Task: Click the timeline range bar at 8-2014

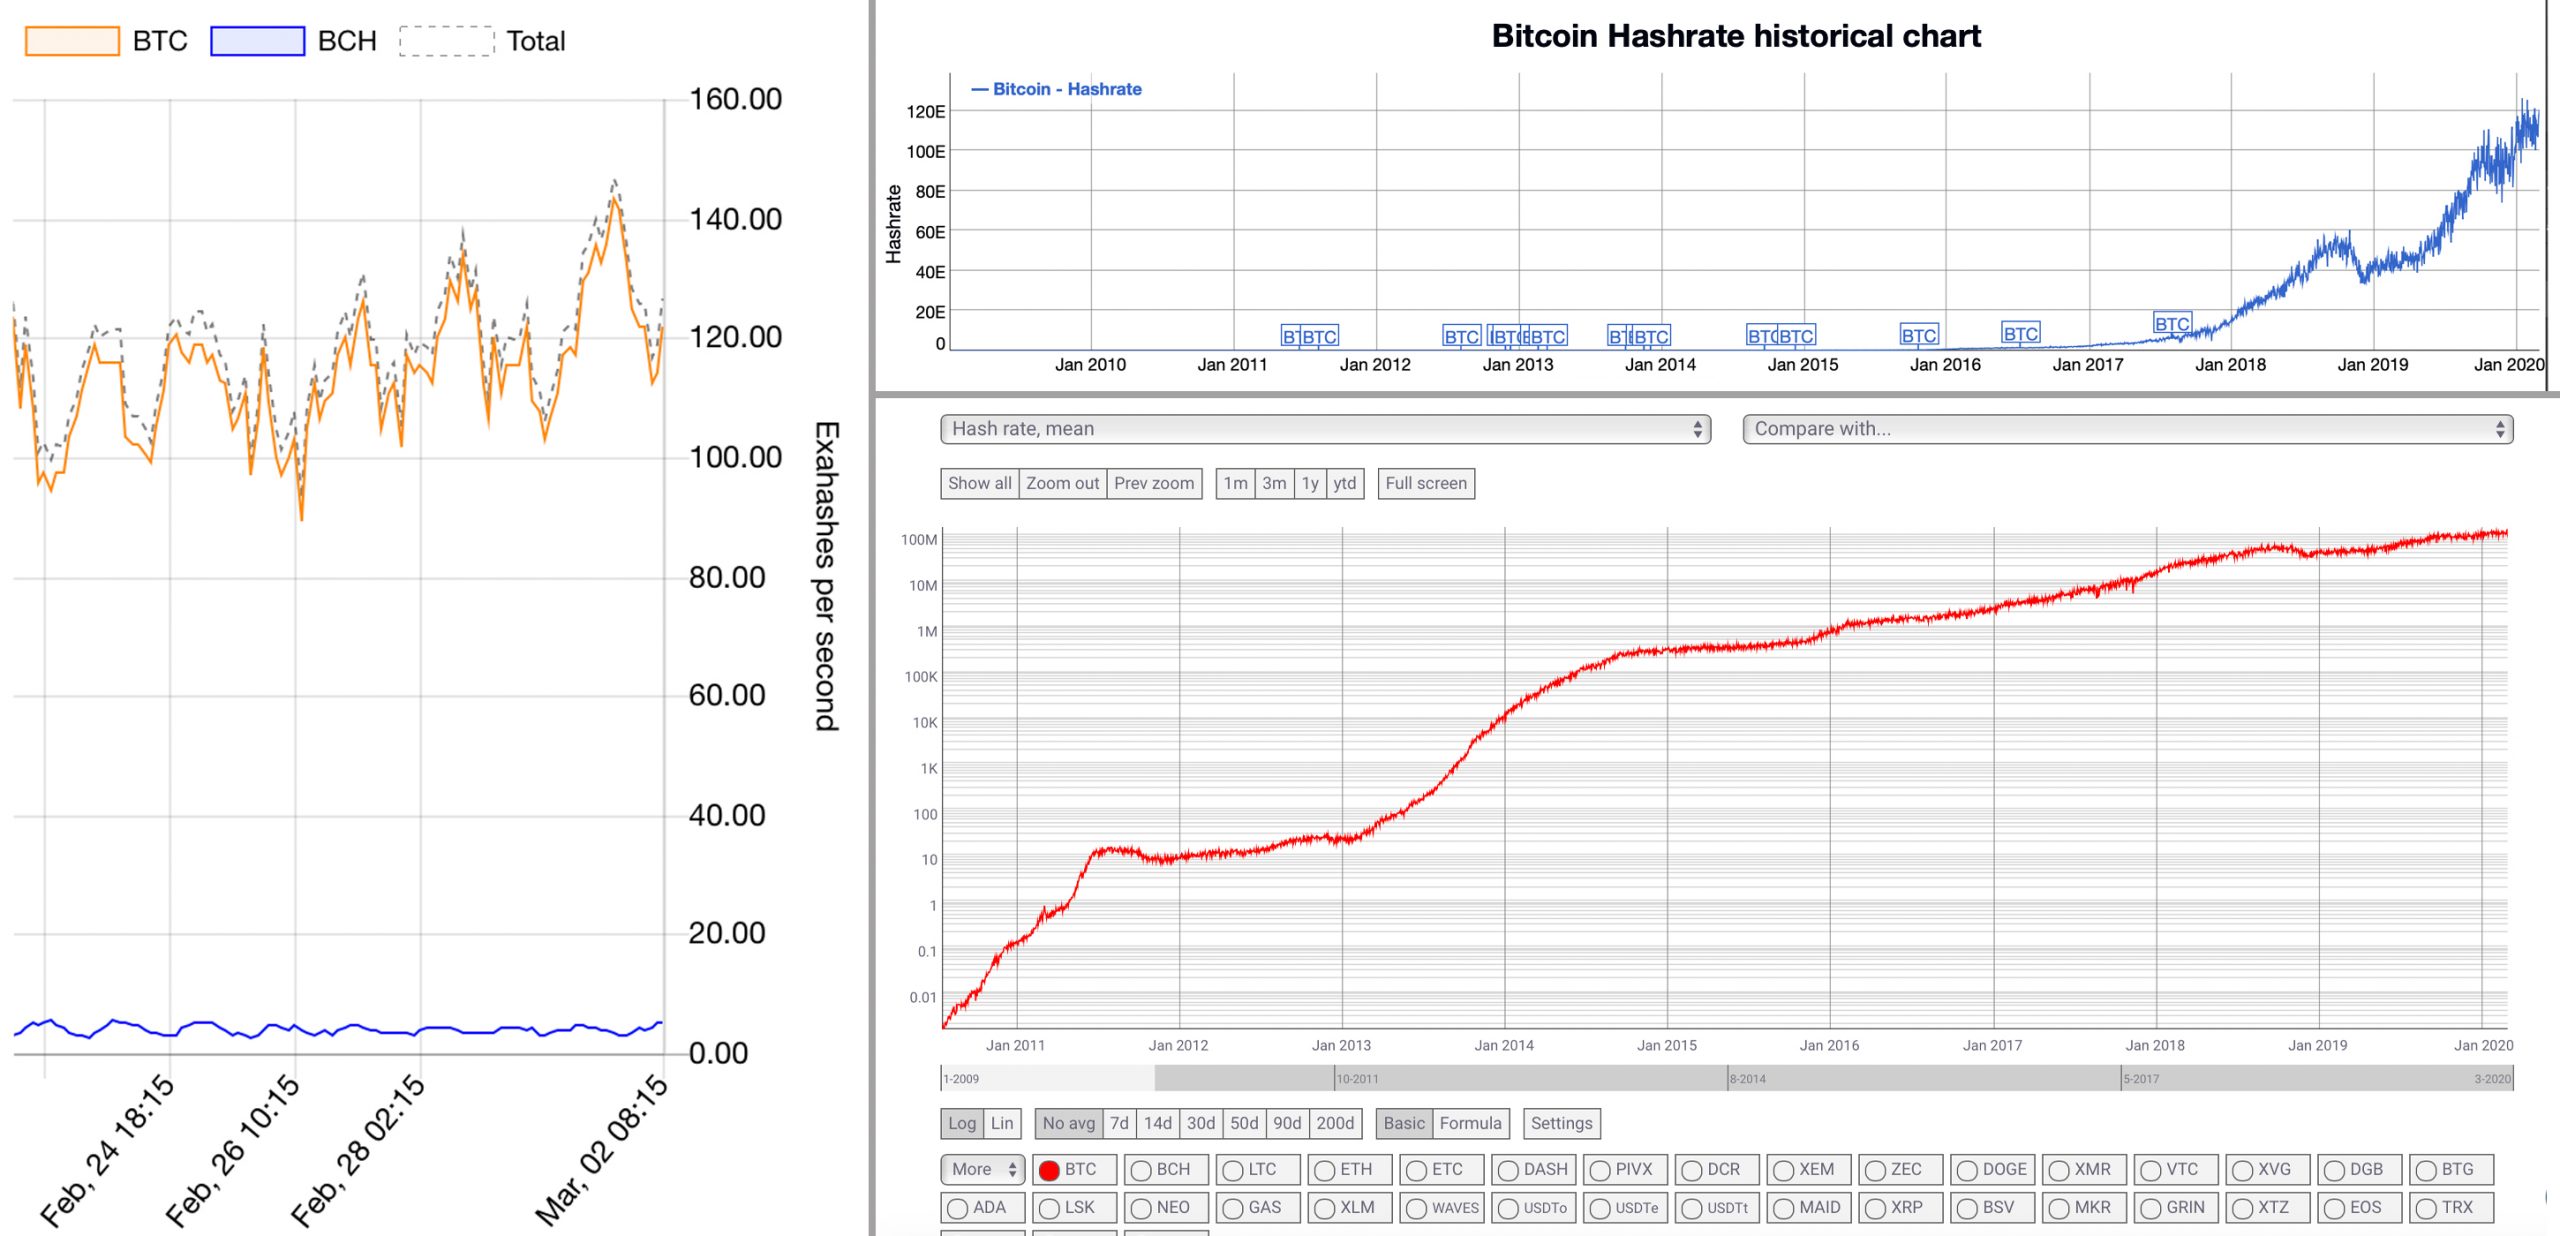Action: tap(1747, 1079)
